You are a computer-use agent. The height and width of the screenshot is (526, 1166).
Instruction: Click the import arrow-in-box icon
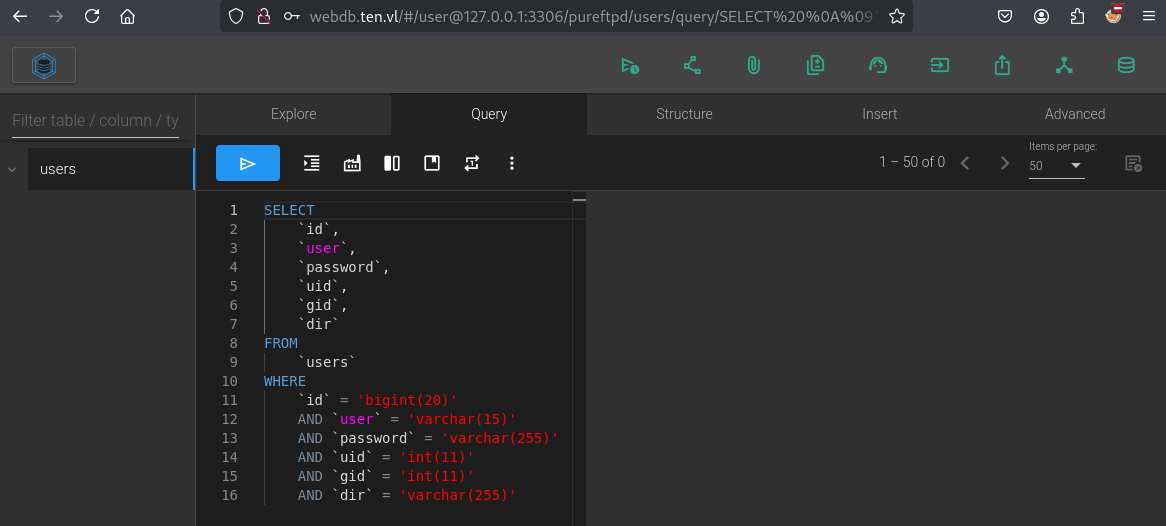pyautogui.click(x=940, y=65)
